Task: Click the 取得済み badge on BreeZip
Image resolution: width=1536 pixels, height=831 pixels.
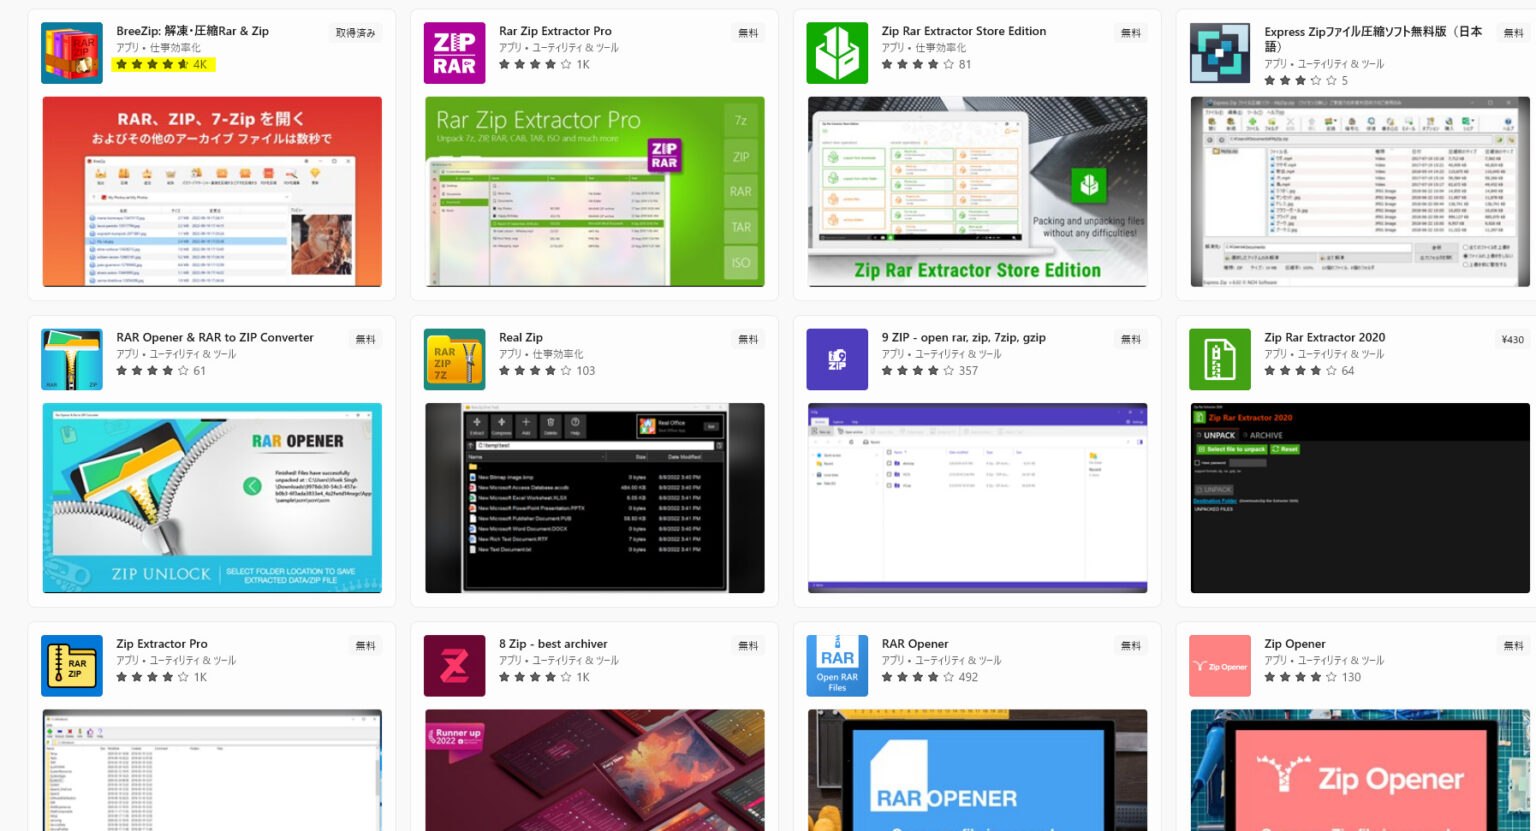Action: coord(355,33)
